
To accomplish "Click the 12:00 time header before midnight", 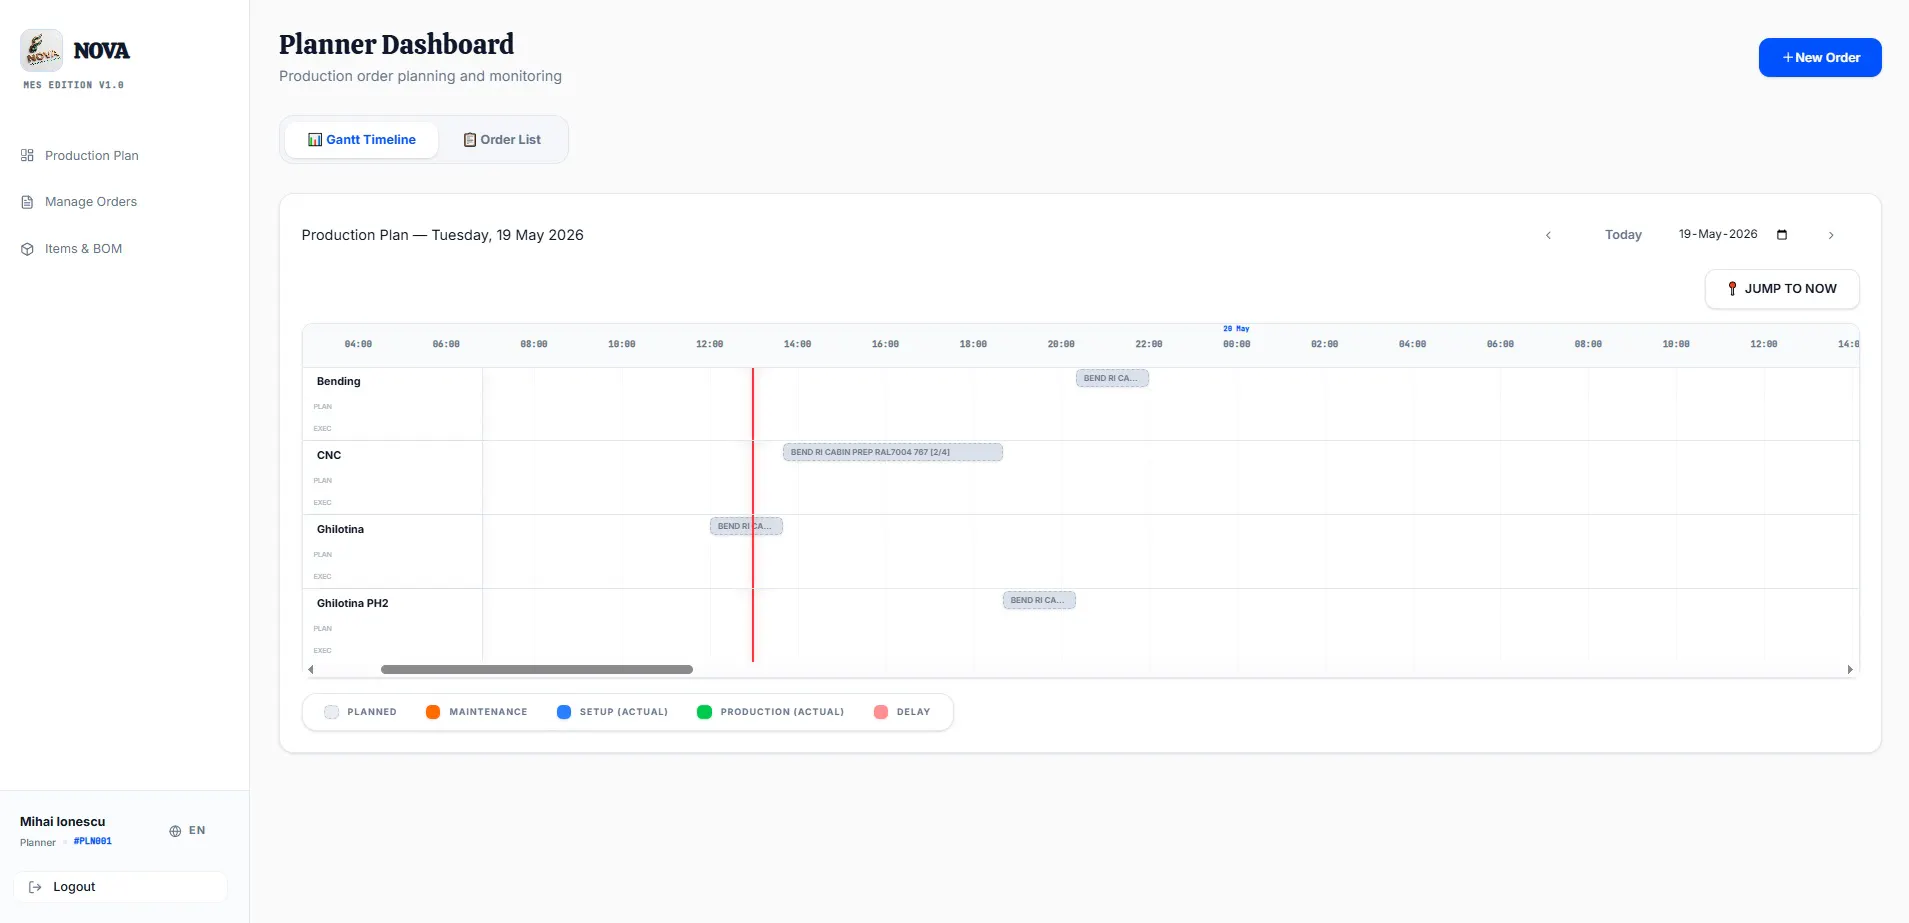I will [709, 344].
